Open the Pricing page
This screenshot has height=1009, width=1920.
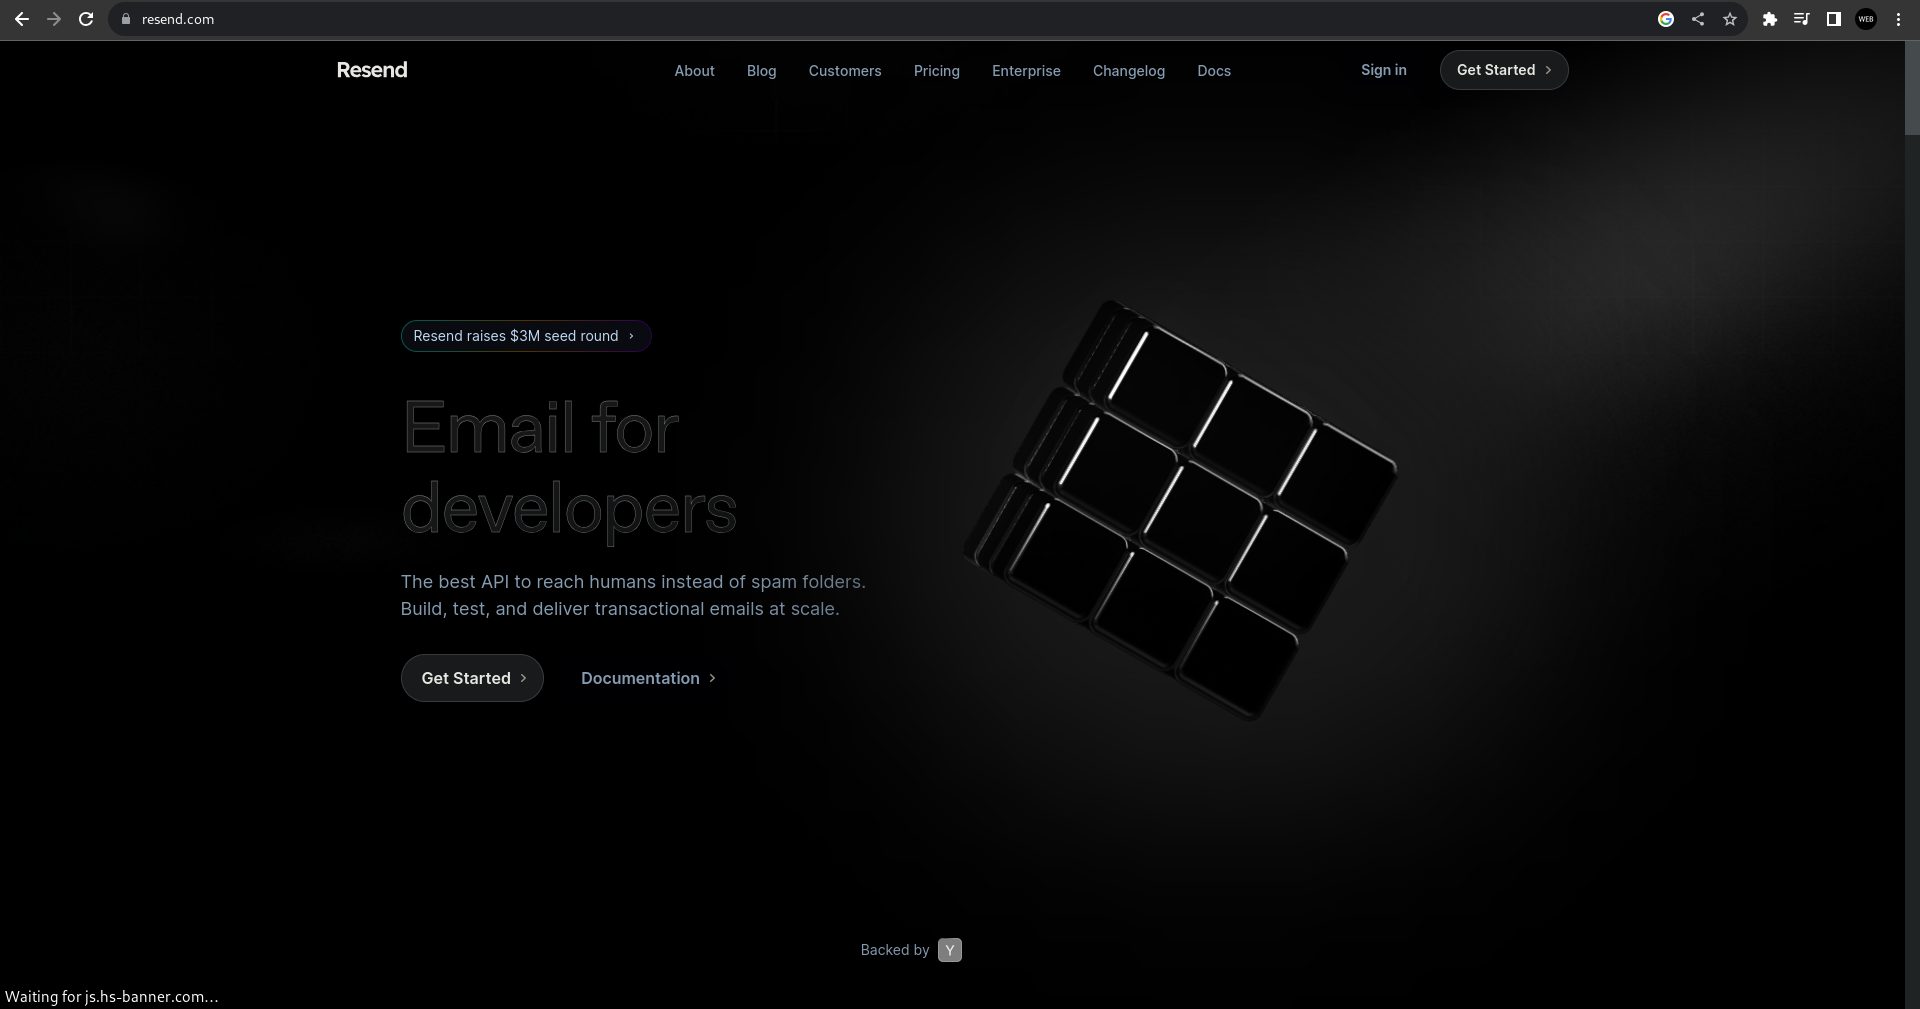[x=937, y=71]
